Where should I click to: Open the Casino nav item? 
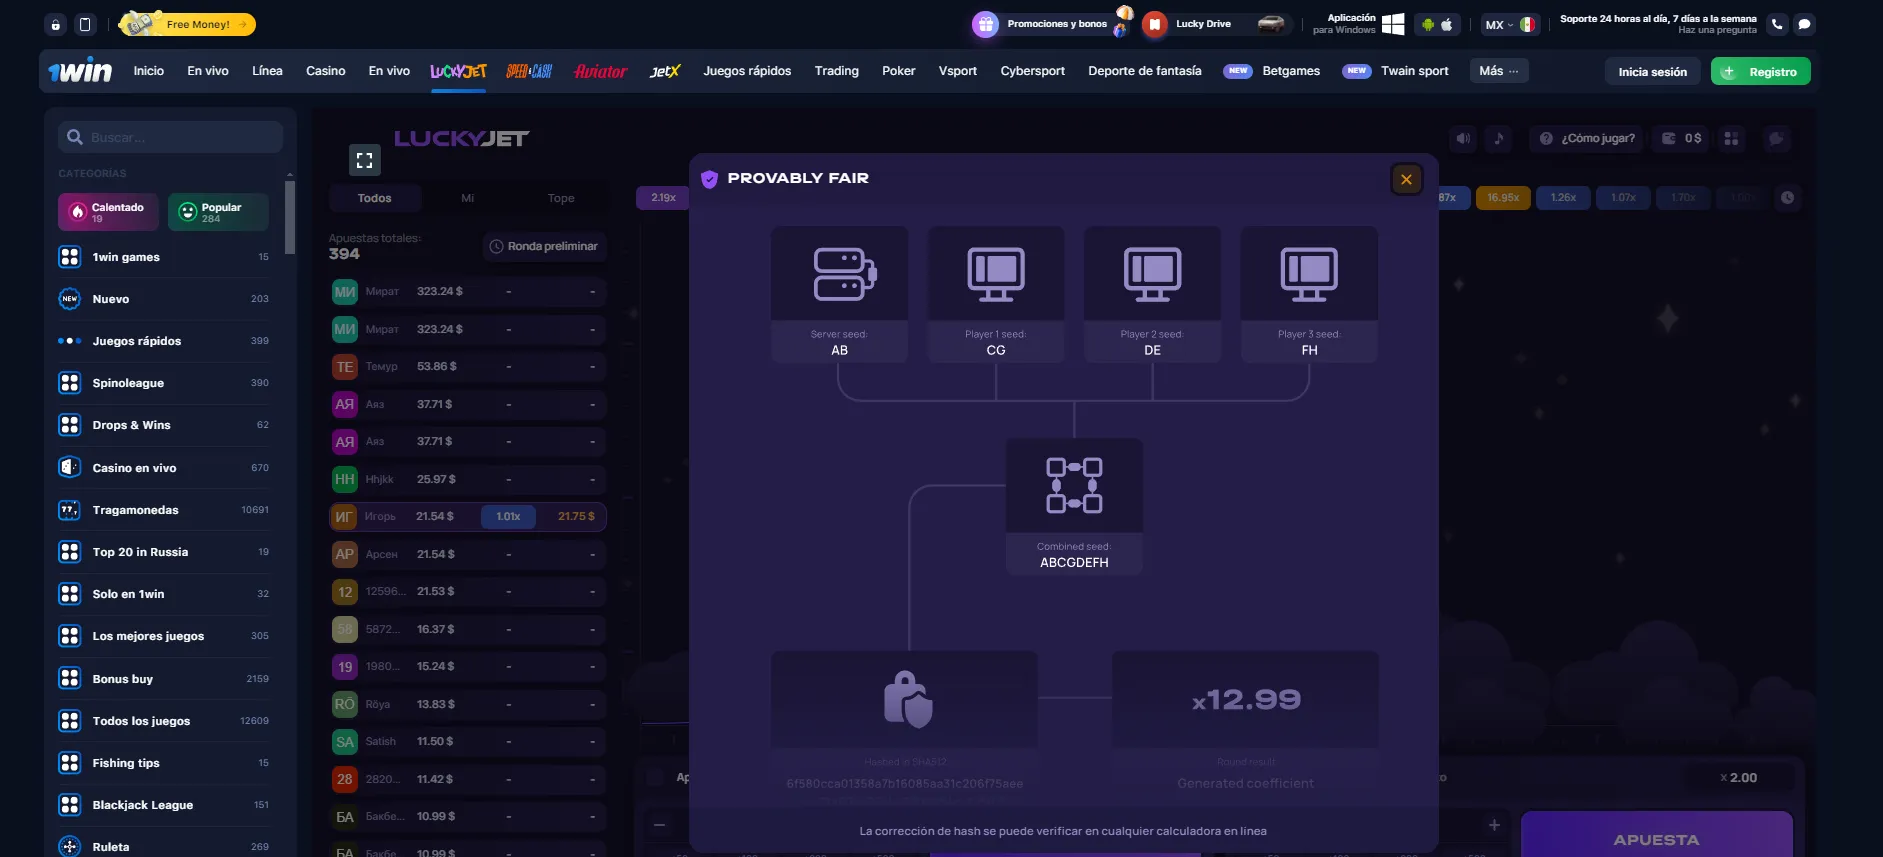(326, 71)
